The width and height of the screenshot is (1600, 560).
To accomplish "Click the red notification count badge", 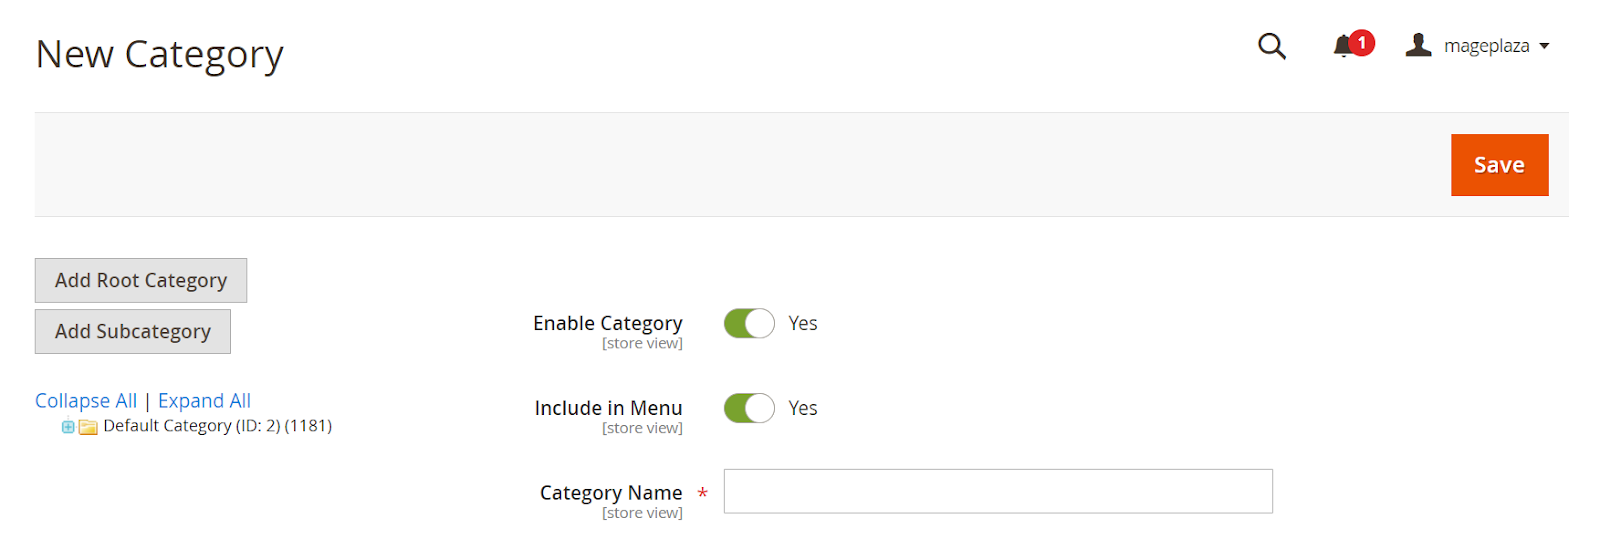I will 1361,43.
